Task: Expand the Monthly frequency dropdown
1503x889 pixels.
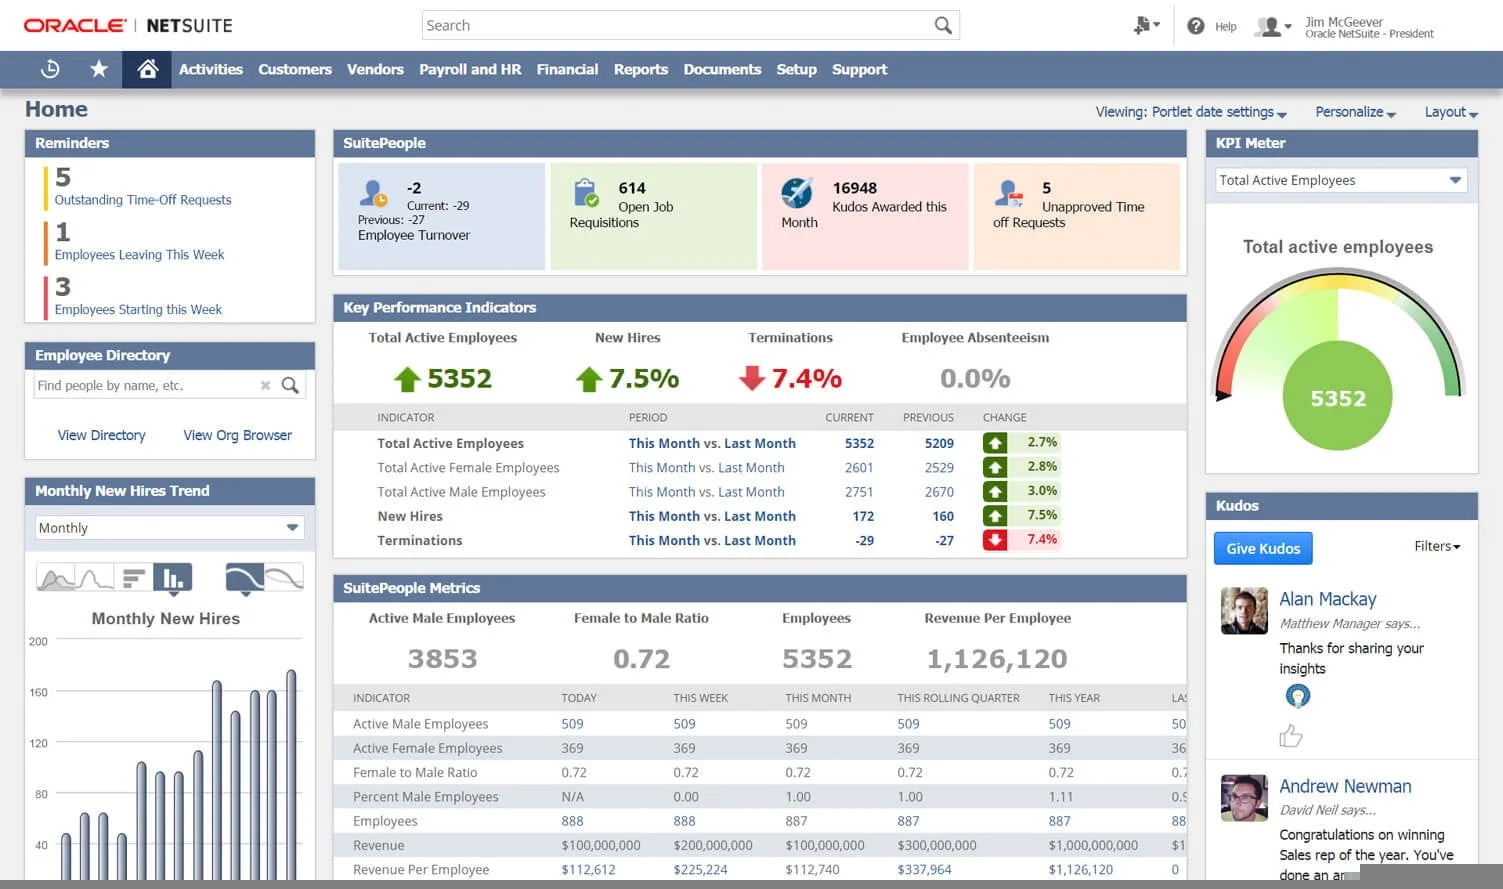Action: pyautogui.click(x=291, y=527)
